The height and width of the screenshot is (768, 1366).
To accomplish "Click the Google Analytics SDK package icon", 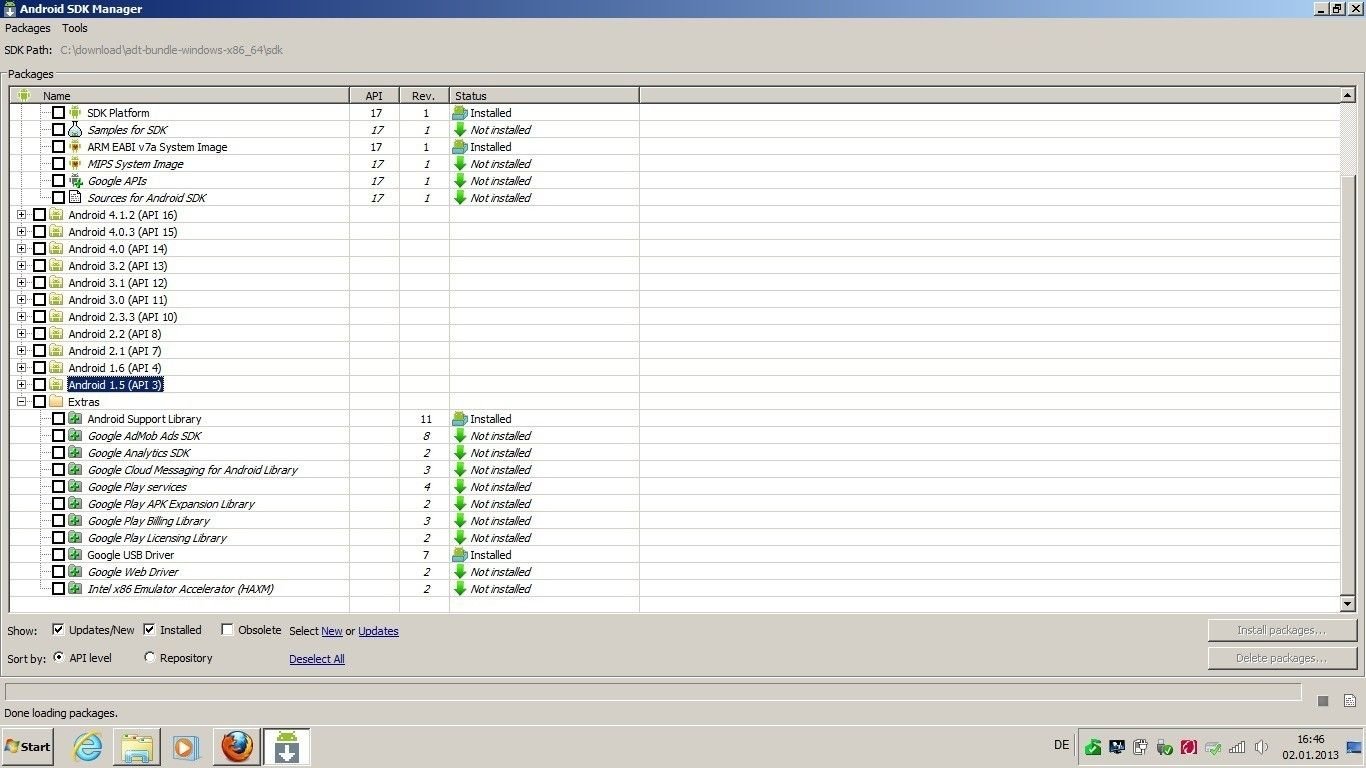I will pos(75,453).
